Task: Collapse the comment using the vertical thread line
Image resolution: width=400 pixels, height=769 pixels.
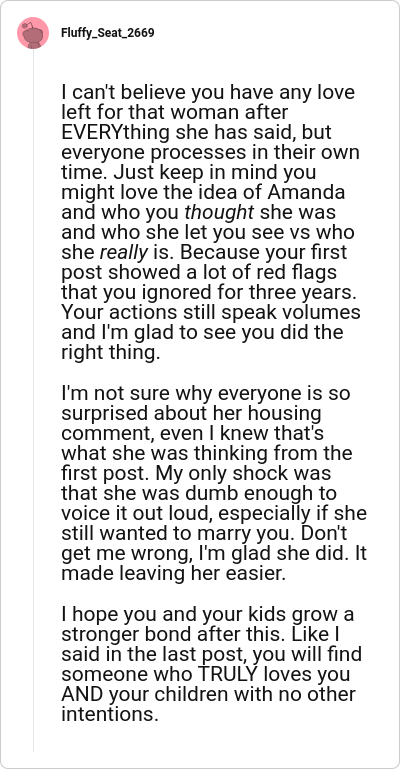Action: (x=33, y=400)
